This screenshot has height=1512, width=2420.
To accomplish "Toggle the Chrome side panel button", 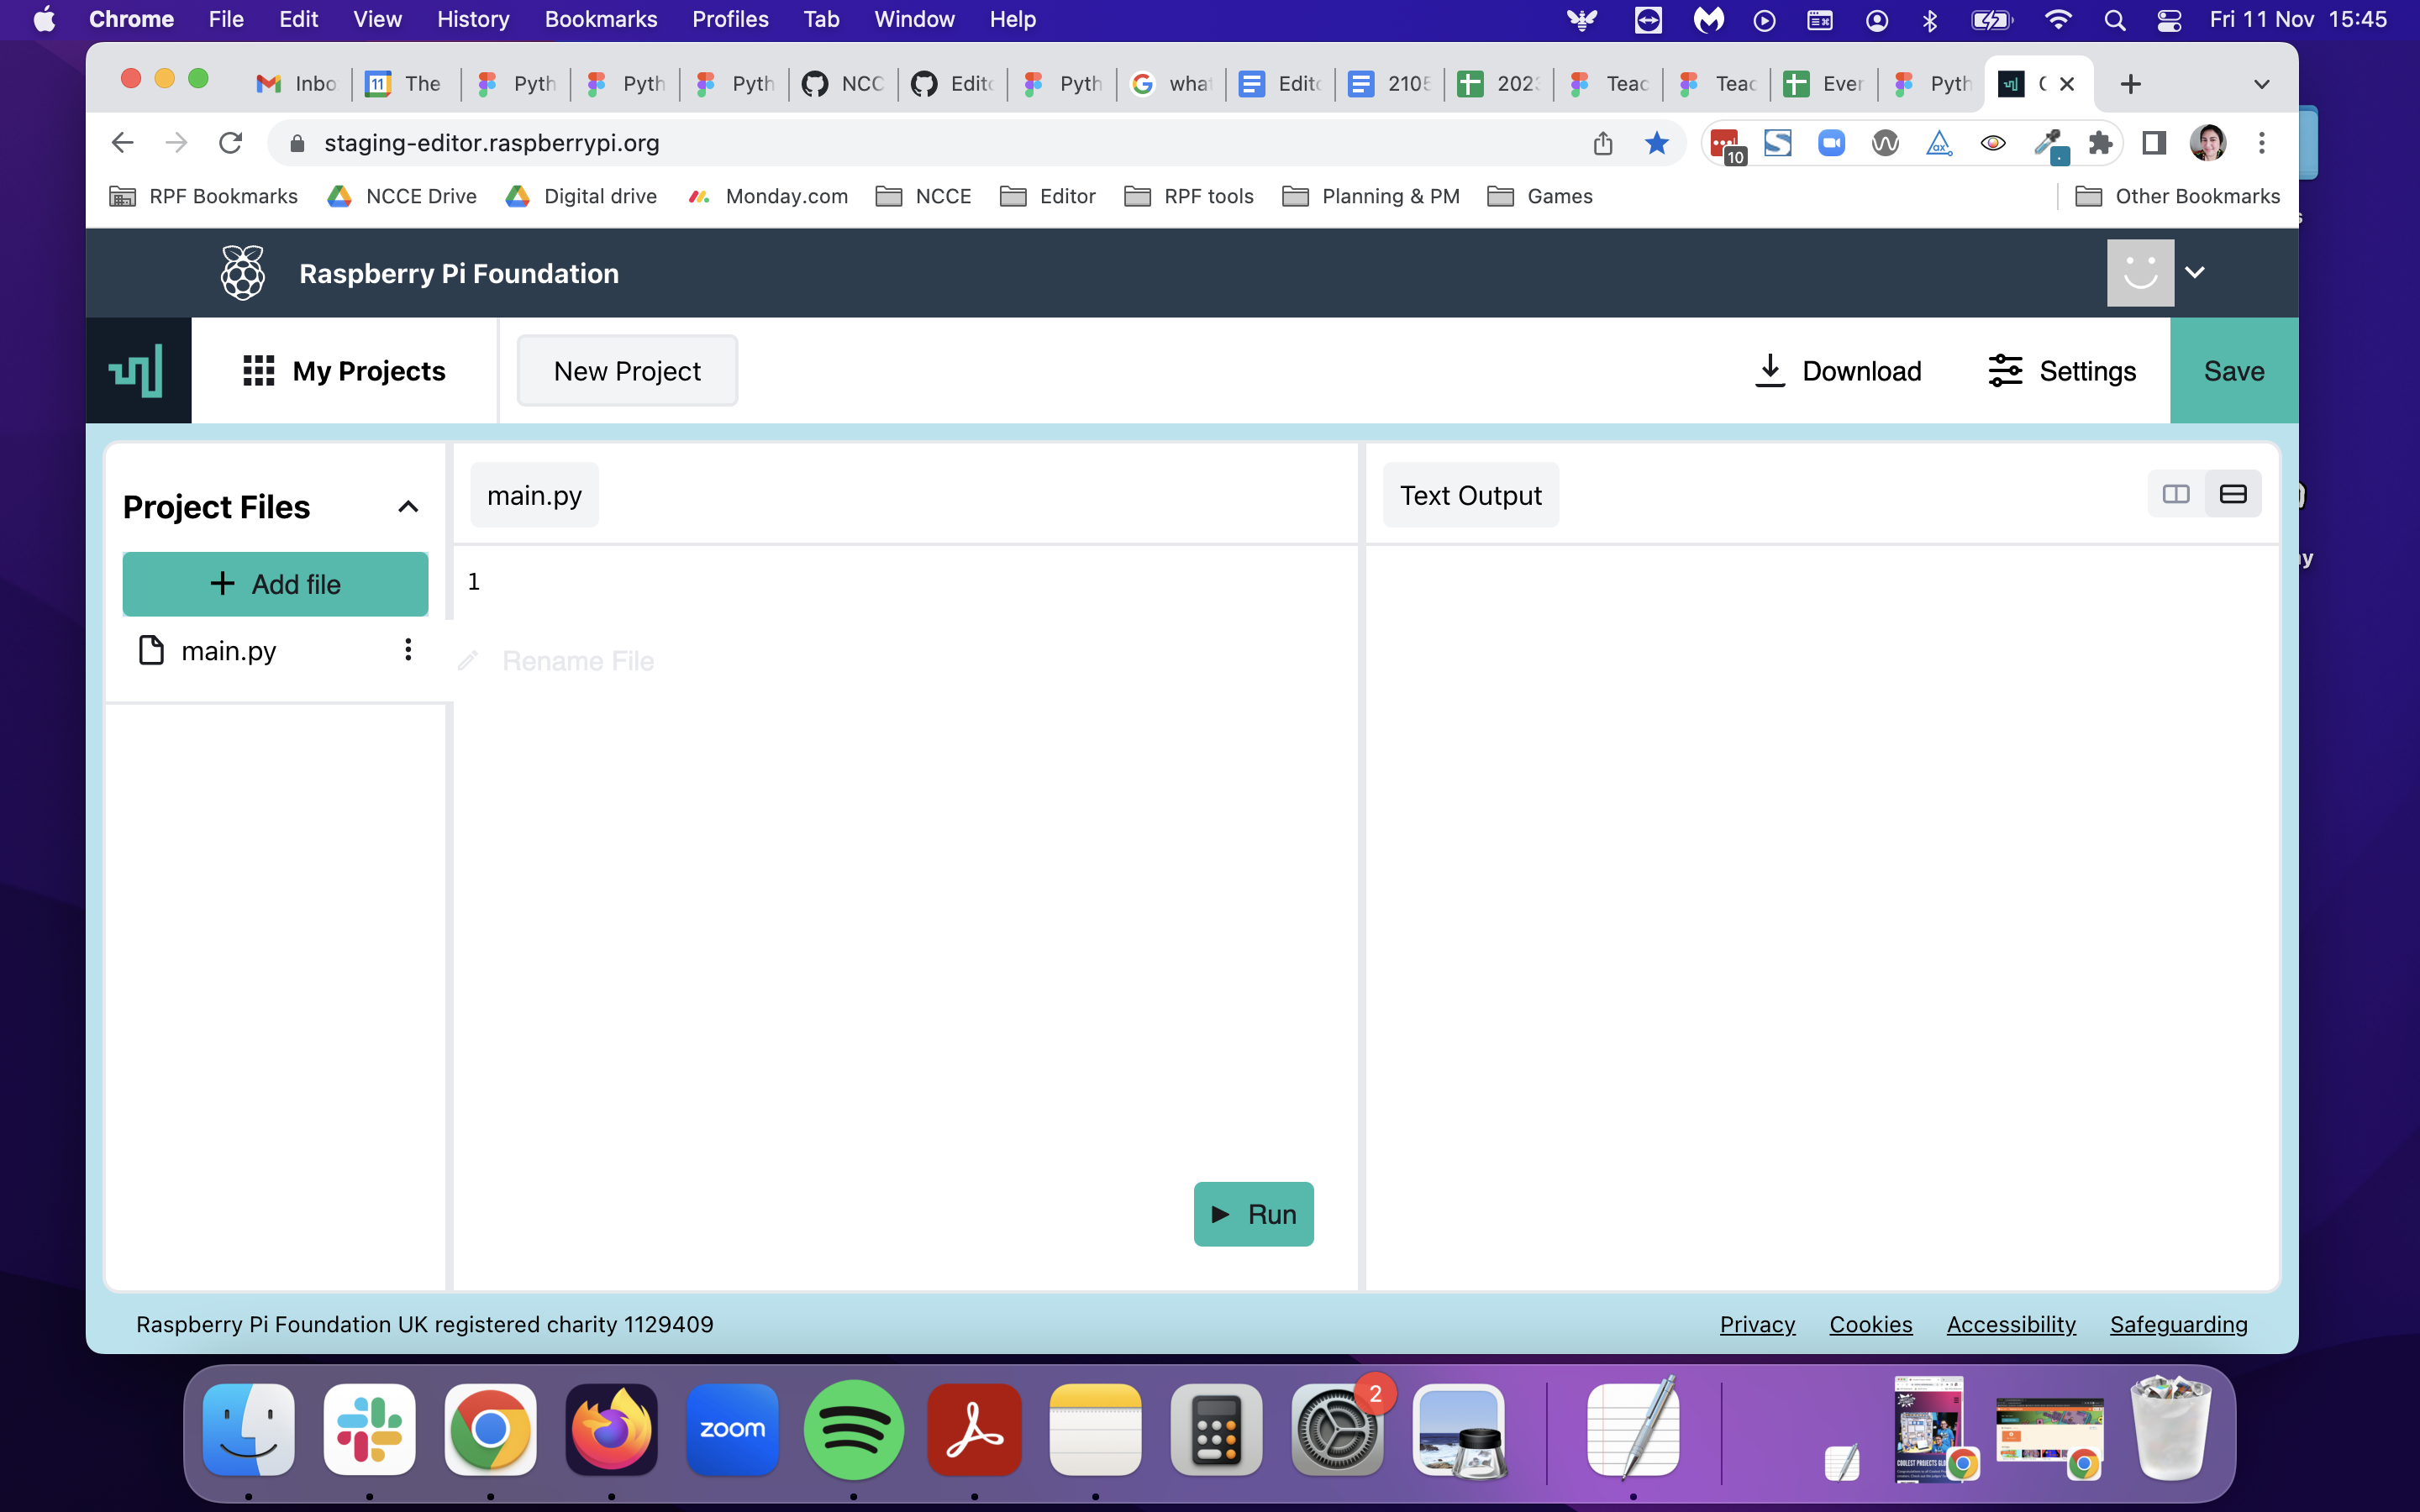I will (x=2153, y=143).
